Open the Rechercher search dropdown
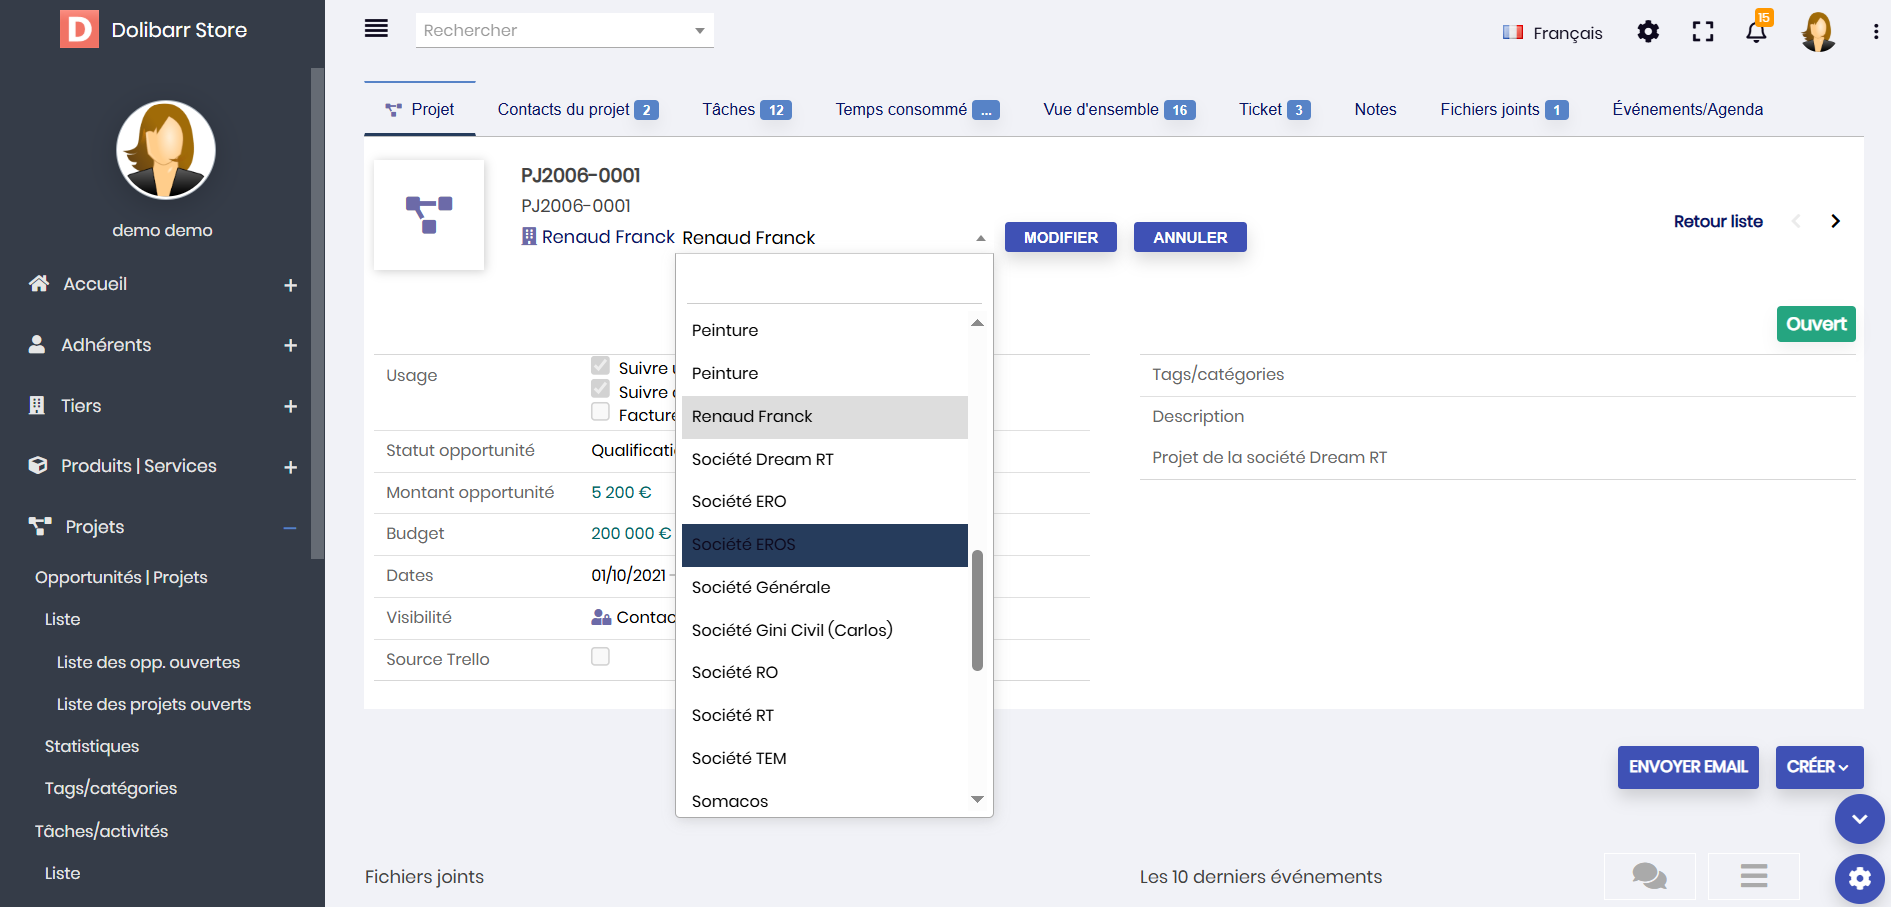The width and height of the screenshot is (1891, 907). 564,30
